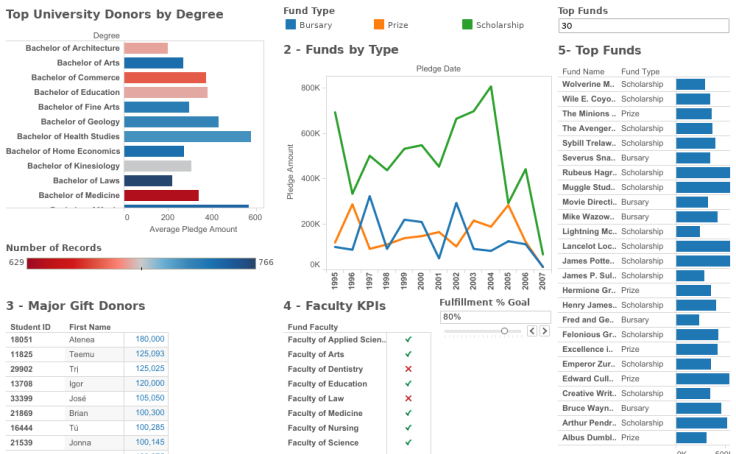
Task: Click the Bursary blue legend swatch
Action: [291, 24]
